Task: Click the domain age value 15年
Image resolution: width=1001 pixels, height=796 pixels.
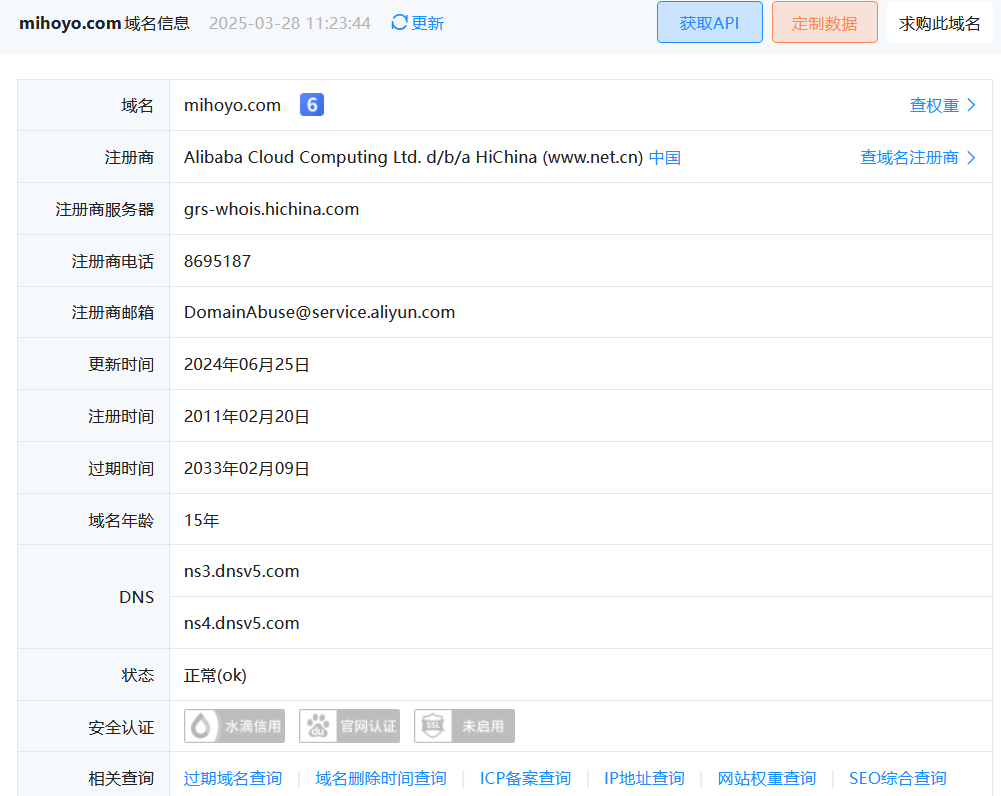Action: [202, 520]
